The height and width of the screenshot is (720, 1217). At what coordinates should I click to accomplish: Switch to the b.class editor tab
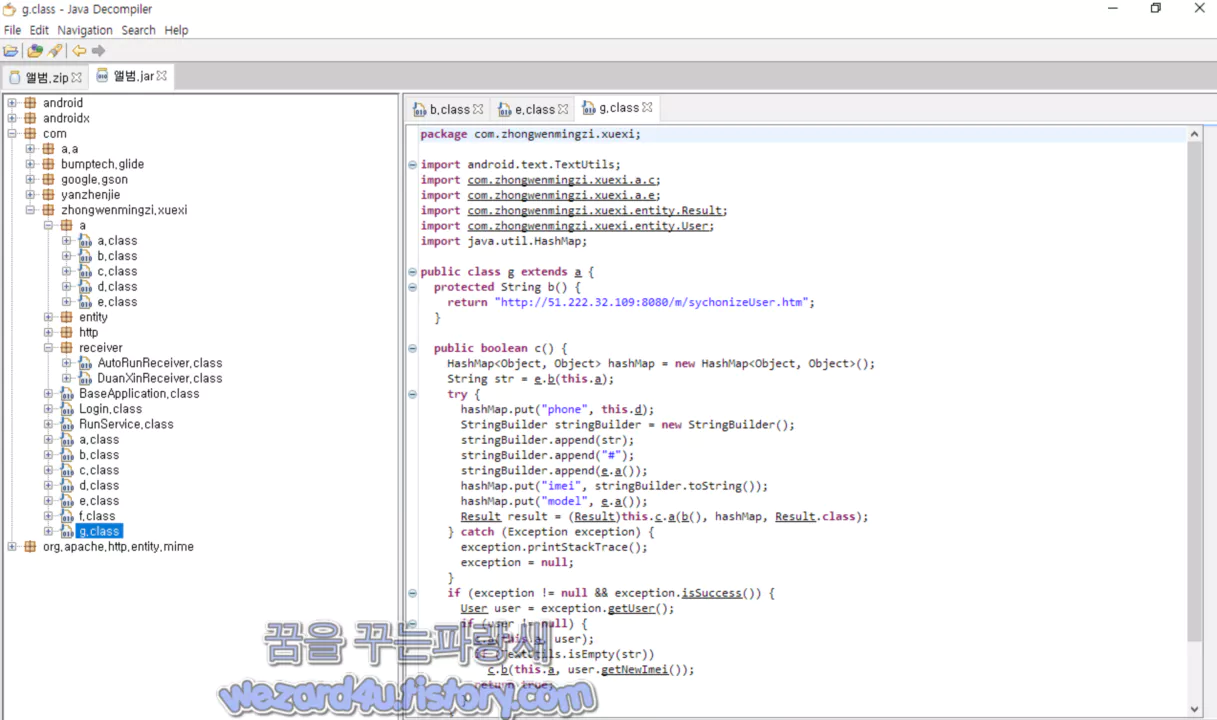449,109
